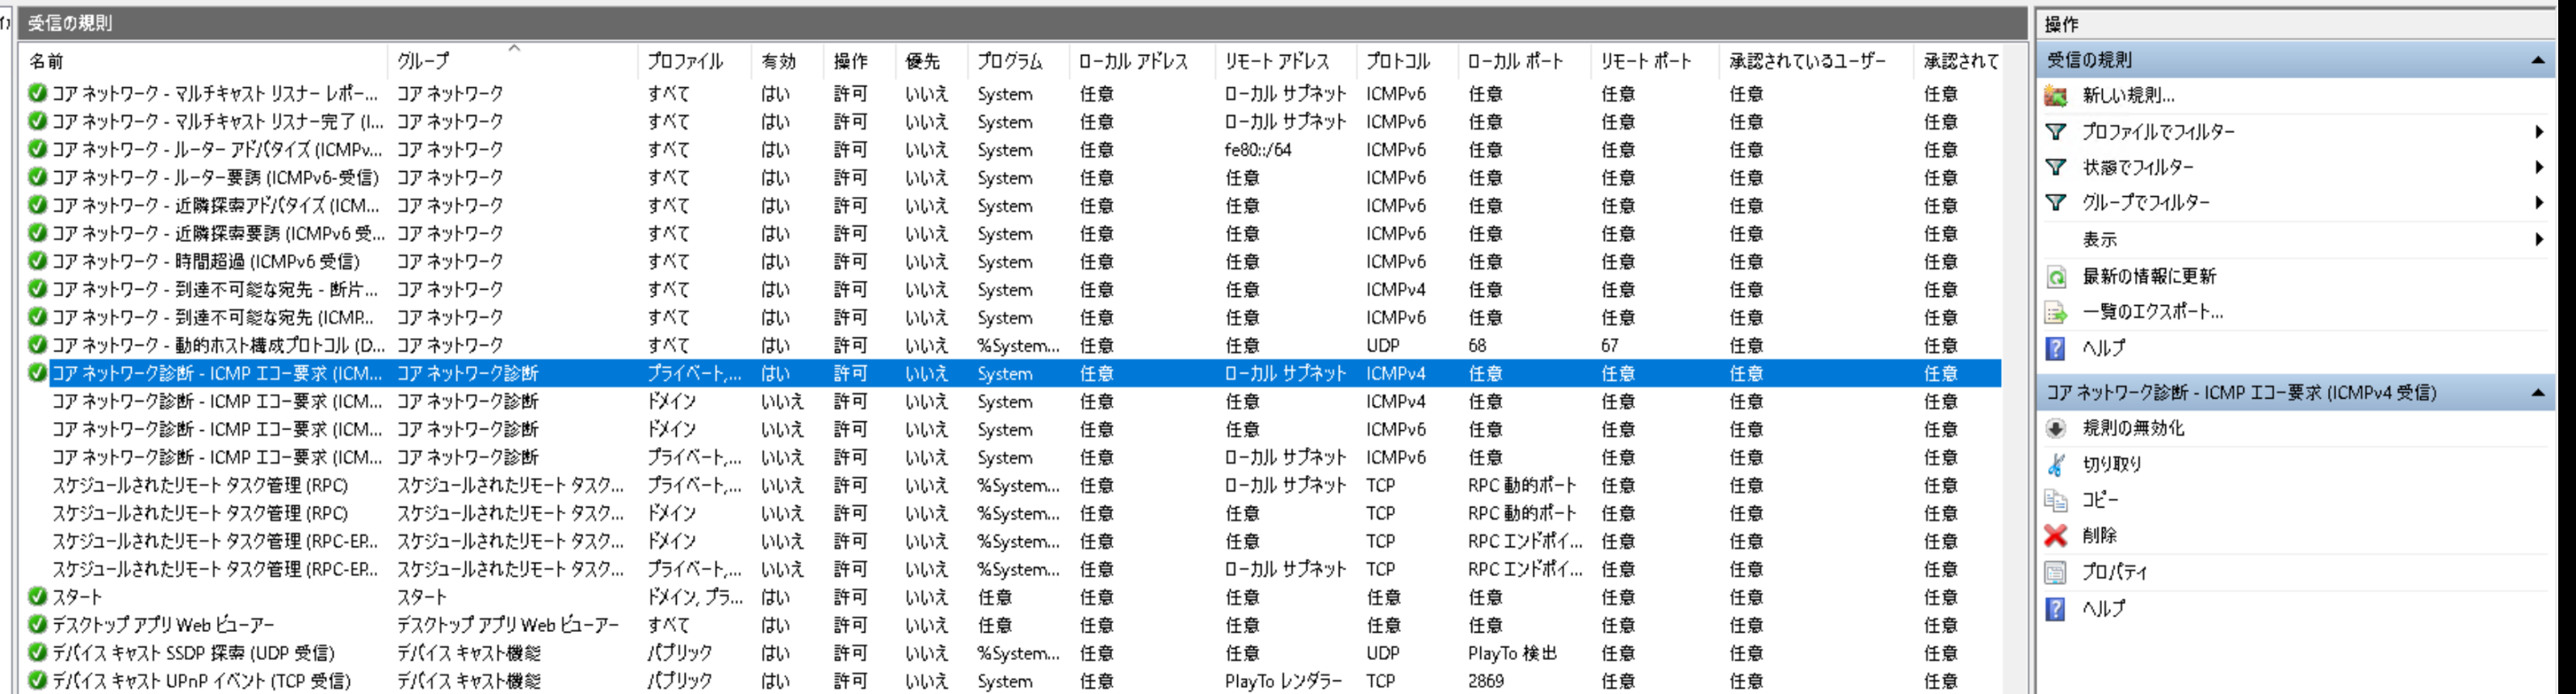Click green check icon of 近隣探索アドバタイズ rule
This screenshot has width=2576, height=694.
coord(38,205)
